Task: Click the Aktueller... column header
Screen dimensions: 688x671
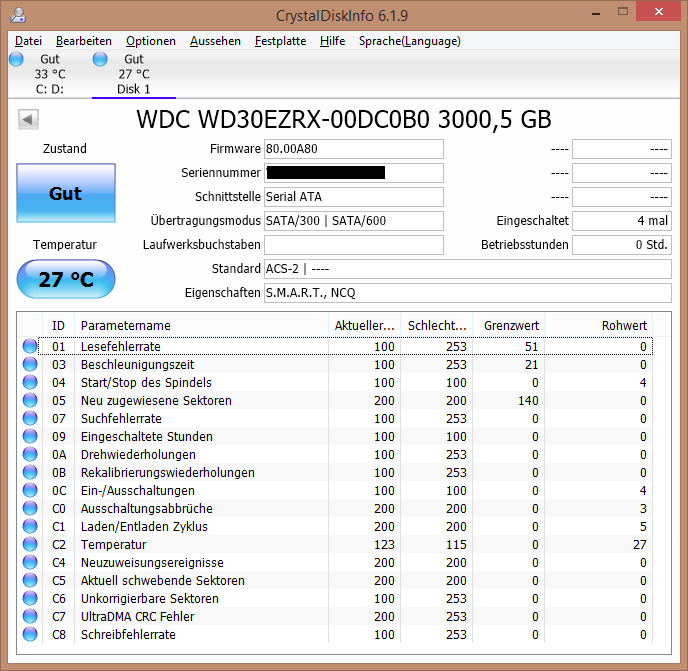Action: [364, 326]
